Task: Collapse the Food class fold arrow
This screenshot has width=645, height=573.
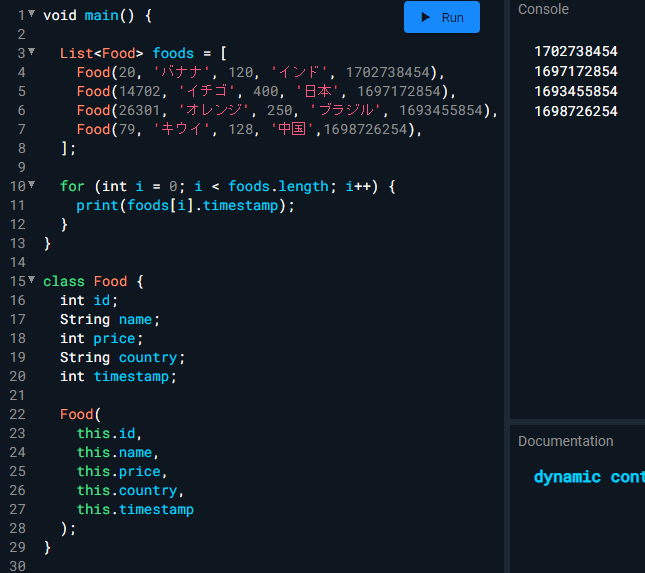Action: 31,280
